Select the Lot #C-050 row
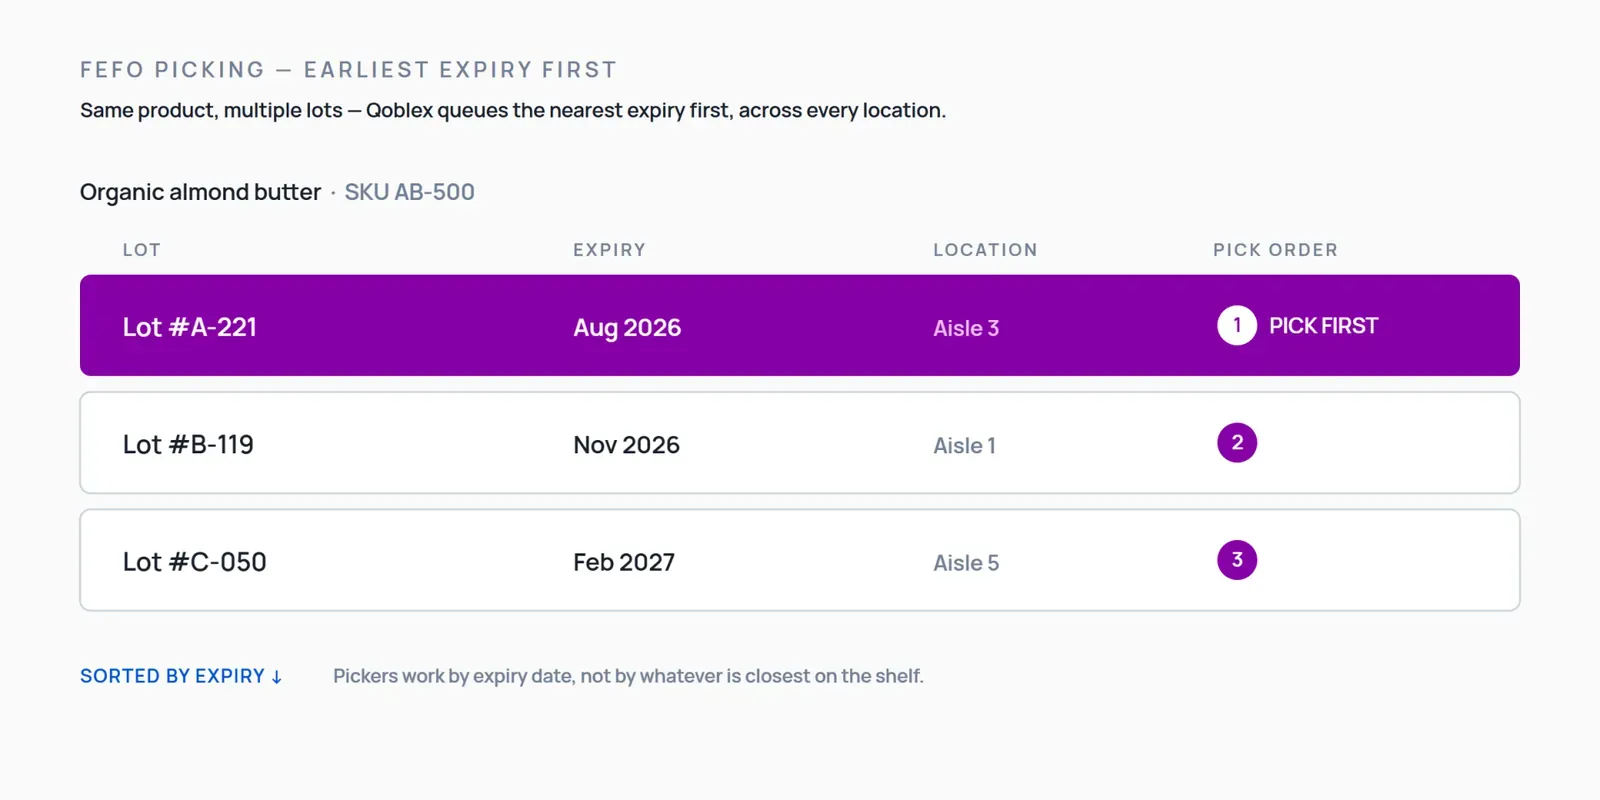Image resolution: width=1600 pixels, height=800 pixels. click(x=800, y=560)
